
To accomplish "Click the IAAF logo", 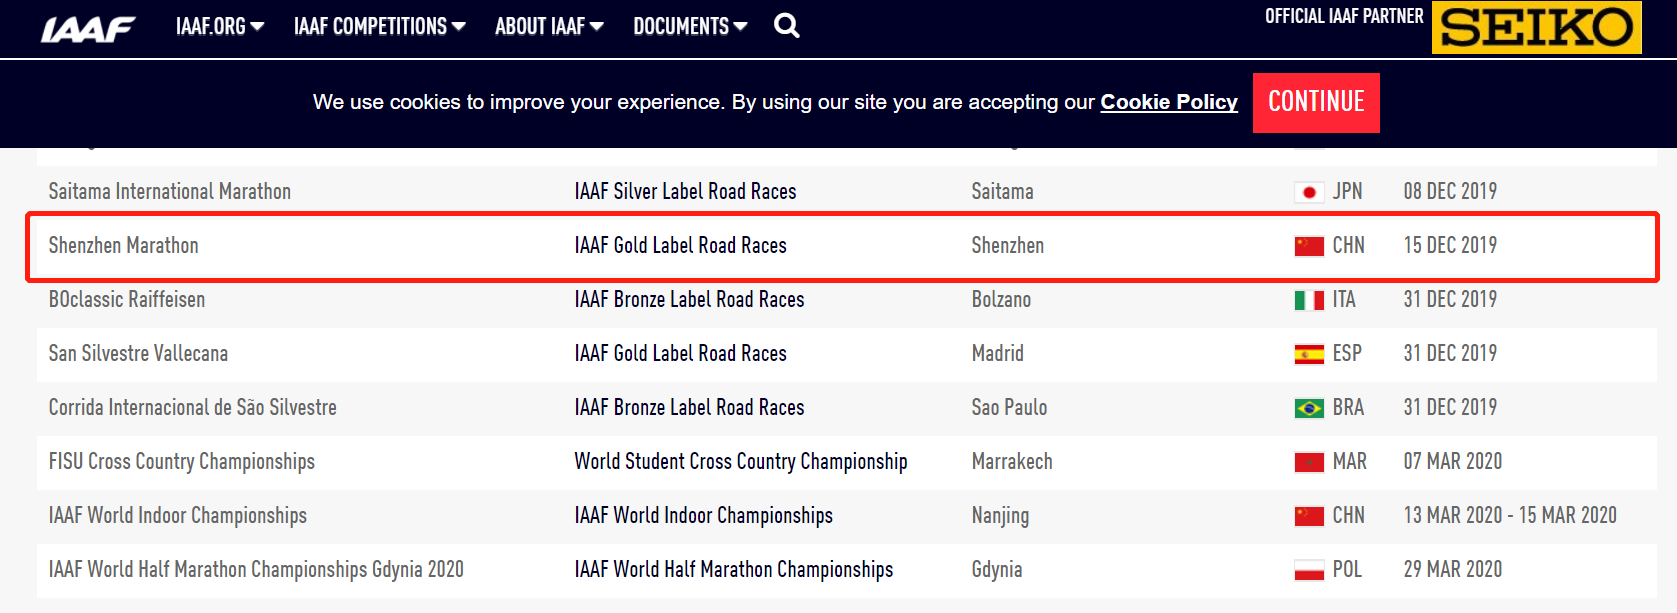I will 88,28.
